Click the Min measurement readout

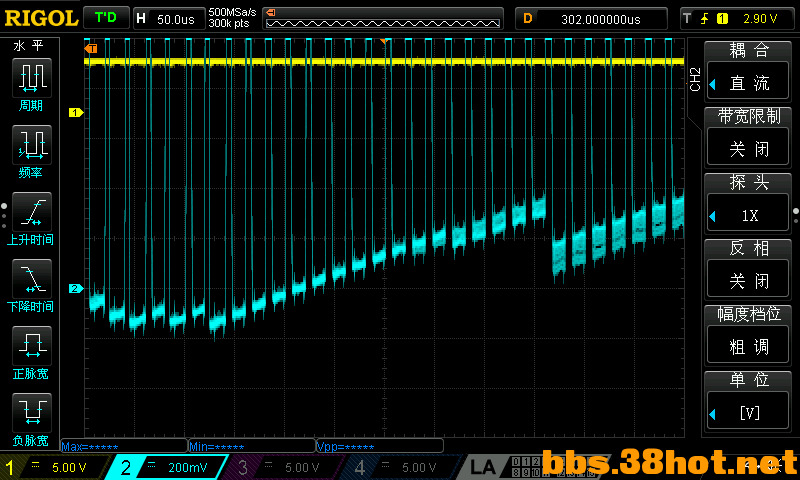(x=252, y=446)
